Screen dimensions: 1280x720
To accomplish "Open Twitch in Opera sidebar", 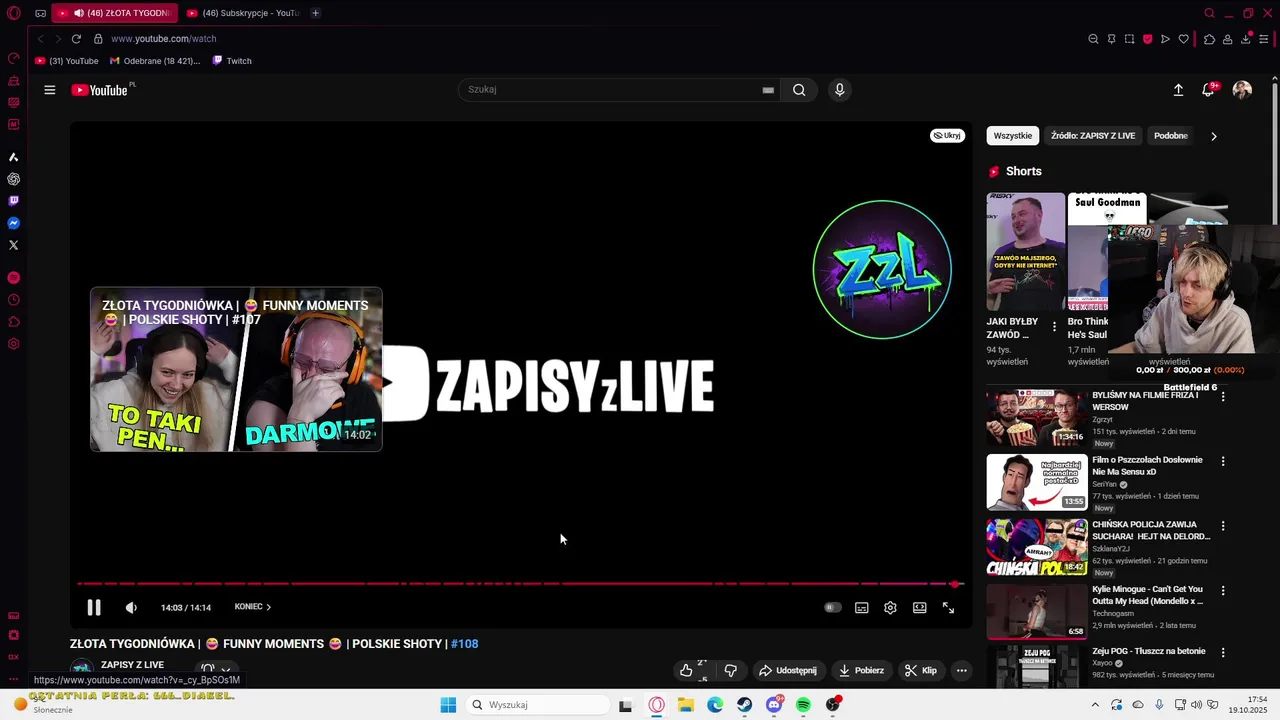I will click(x=13, y=201).
